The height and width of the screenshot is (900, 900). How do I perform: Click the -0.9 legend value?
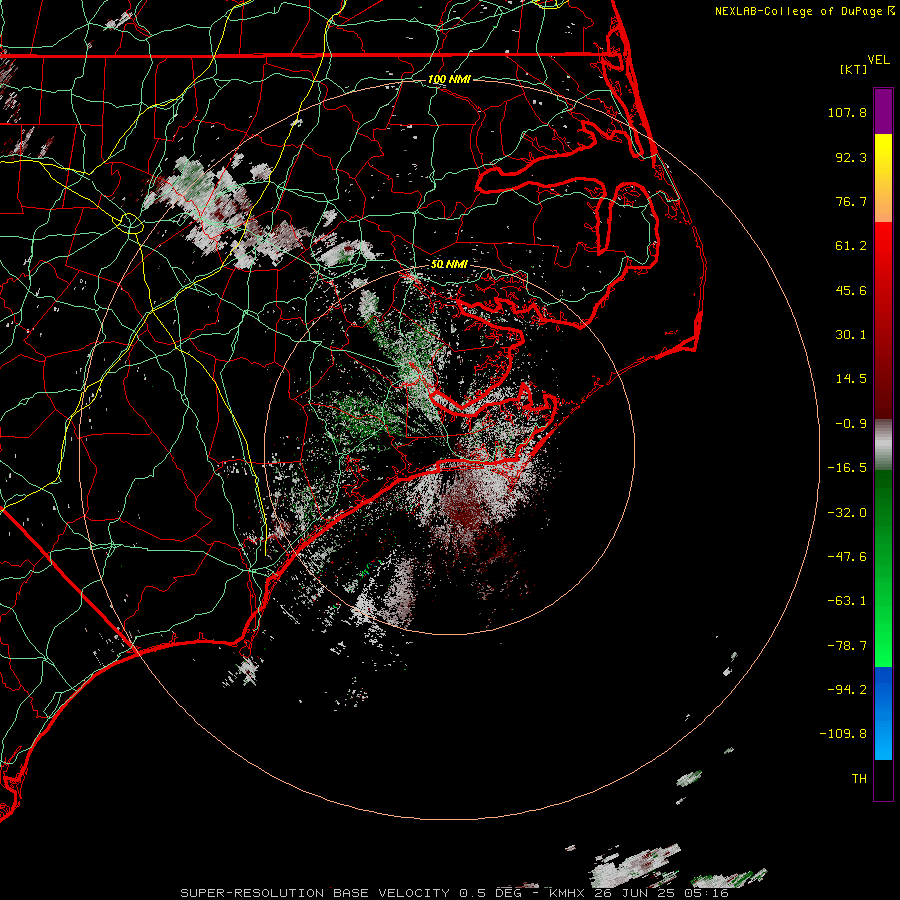[x=851, y=424]
